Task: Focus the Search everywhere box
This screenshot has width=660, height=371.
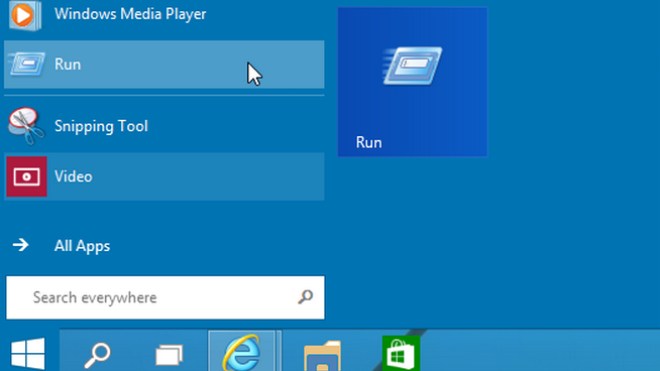Action: point(165,297)
